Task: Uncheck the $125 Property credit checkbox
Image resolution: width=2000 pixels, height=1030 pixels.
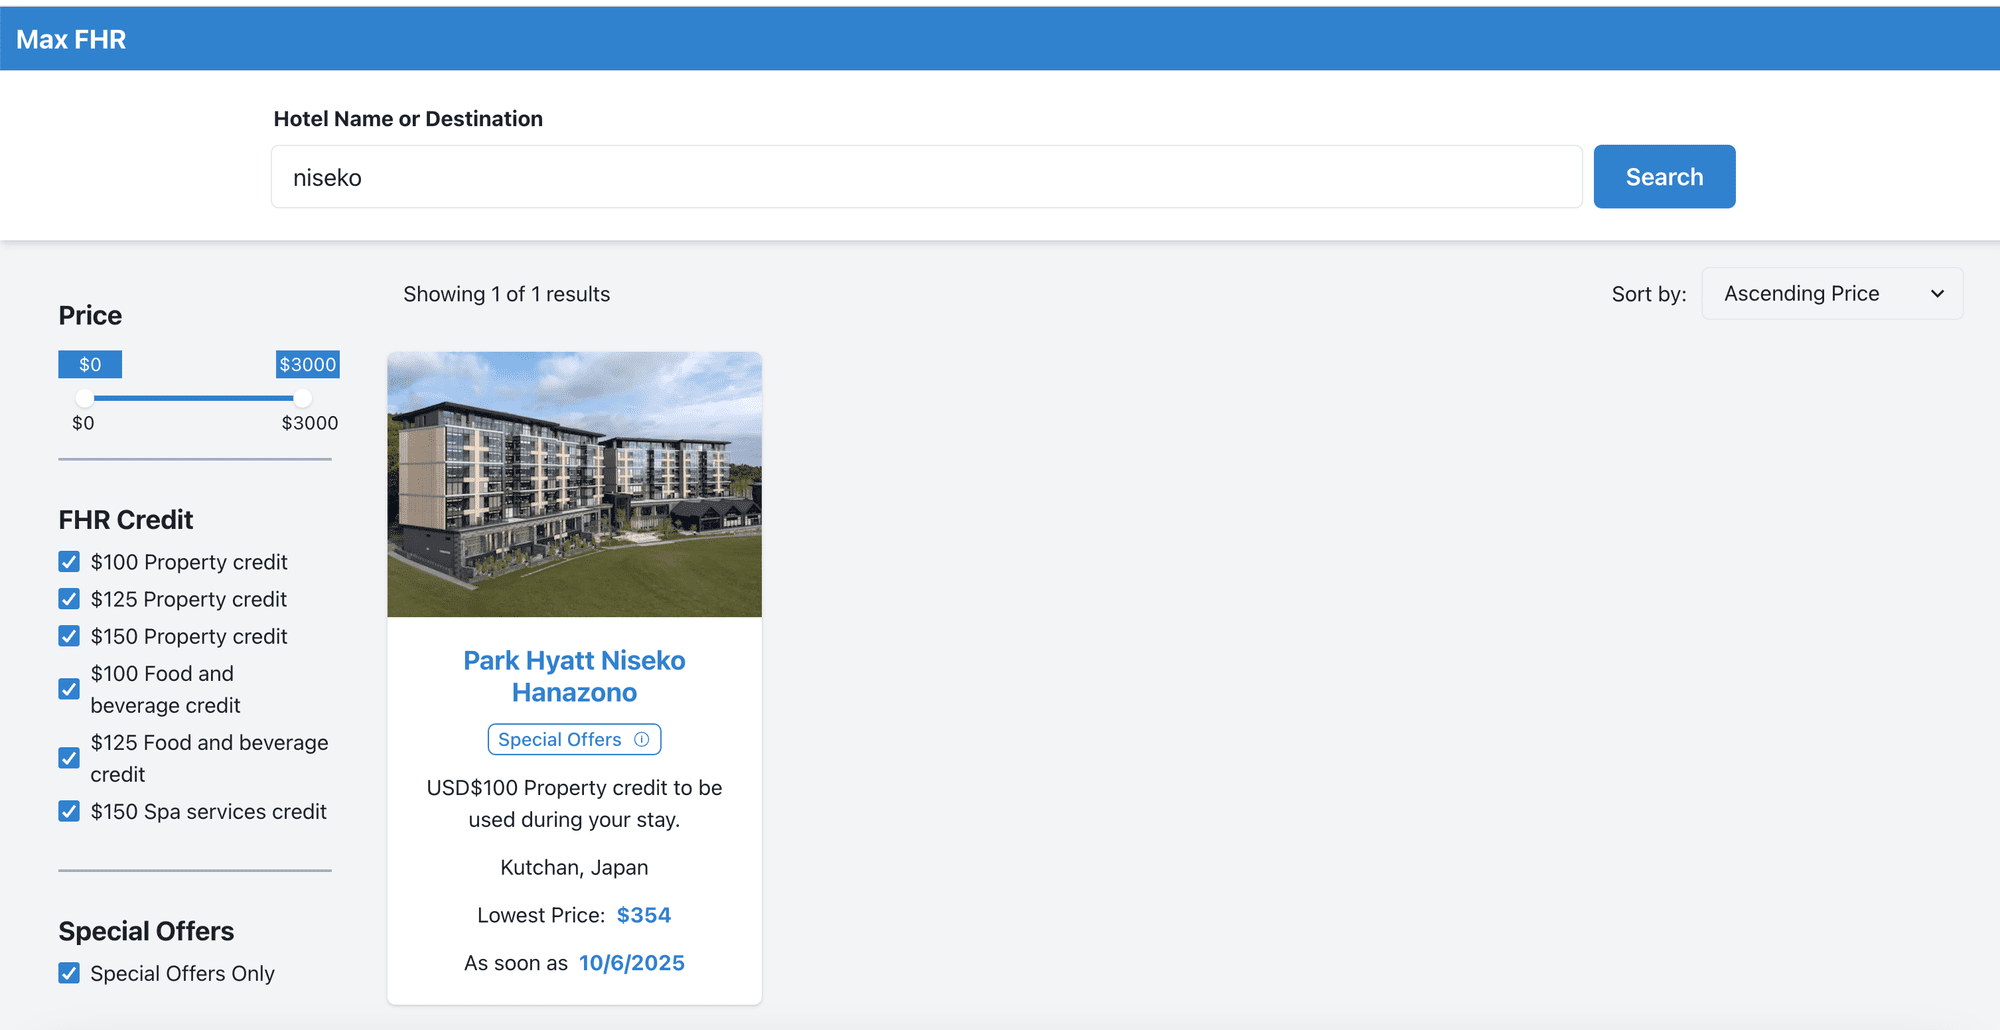Action: tap(69, 599)
